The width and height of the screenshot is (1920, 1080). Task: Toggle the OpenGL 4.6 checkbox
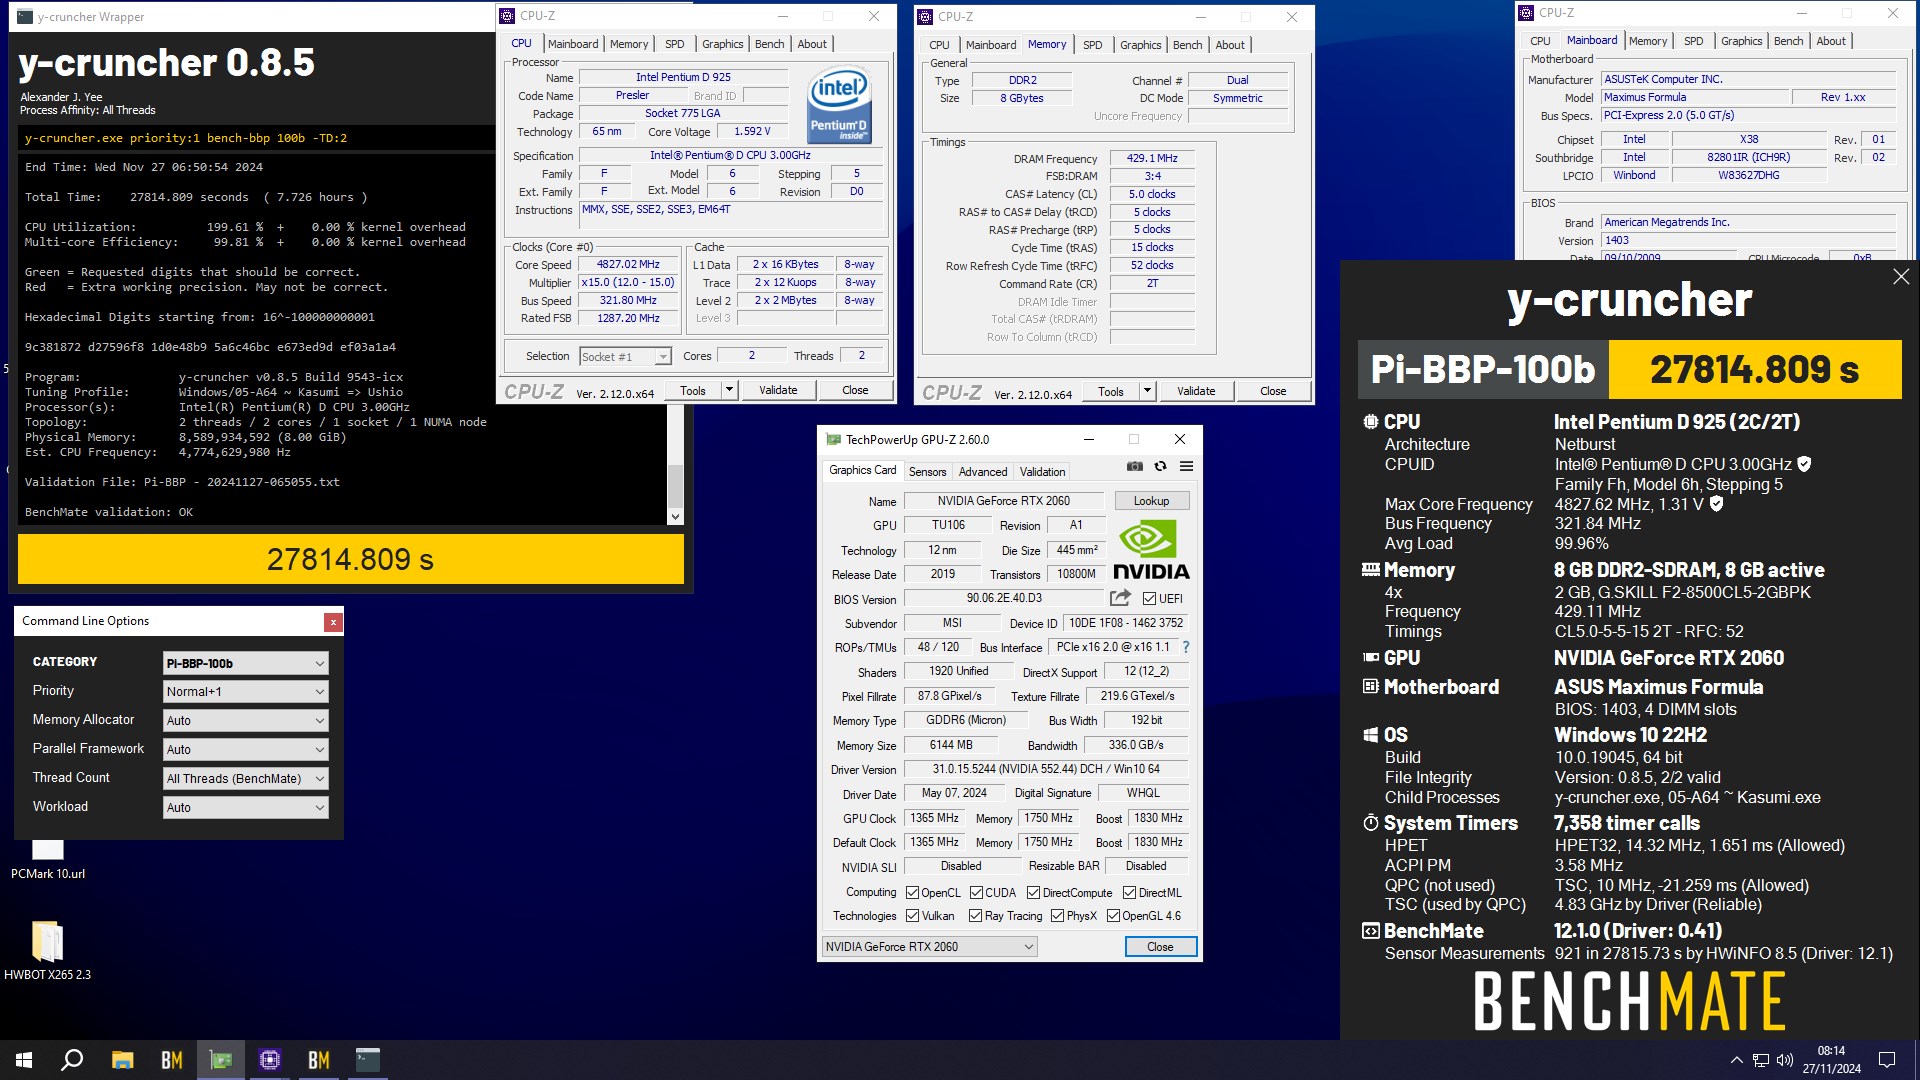pos(1113,916)
